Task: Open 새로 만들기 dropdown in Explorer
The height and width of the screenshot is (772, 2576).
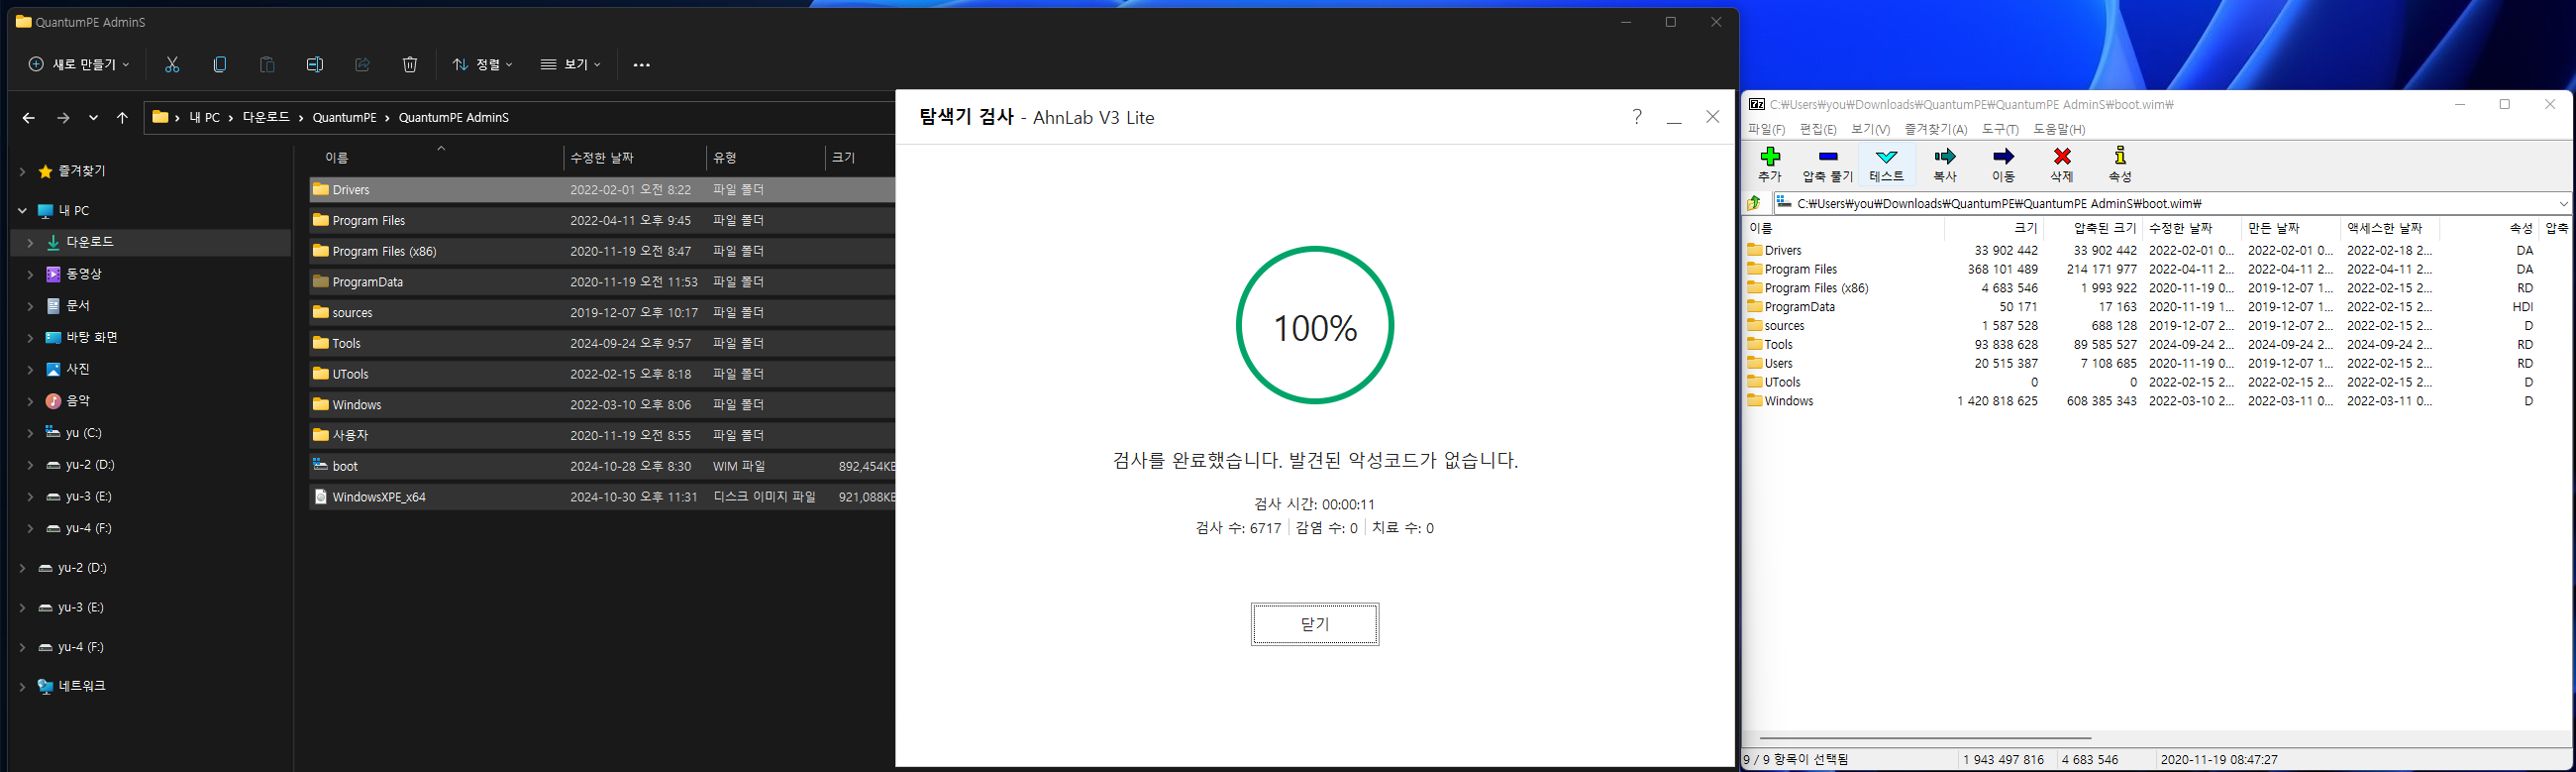Action: (x=79, y=65)
